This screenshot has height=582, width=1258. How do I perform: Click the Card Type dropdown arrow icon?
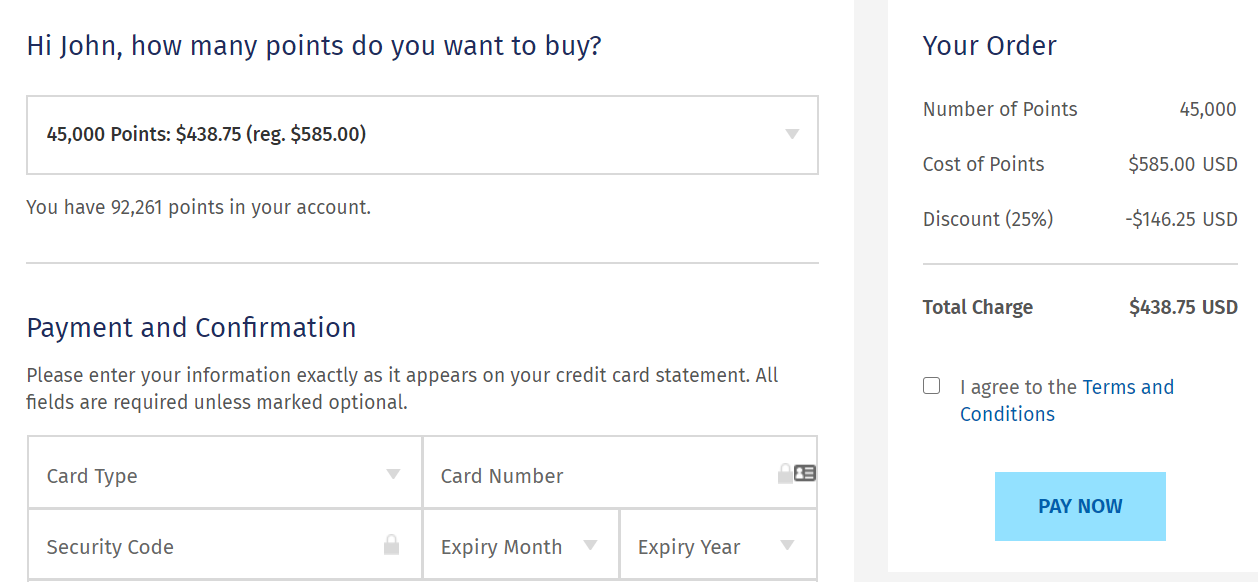tap(394, 472)
